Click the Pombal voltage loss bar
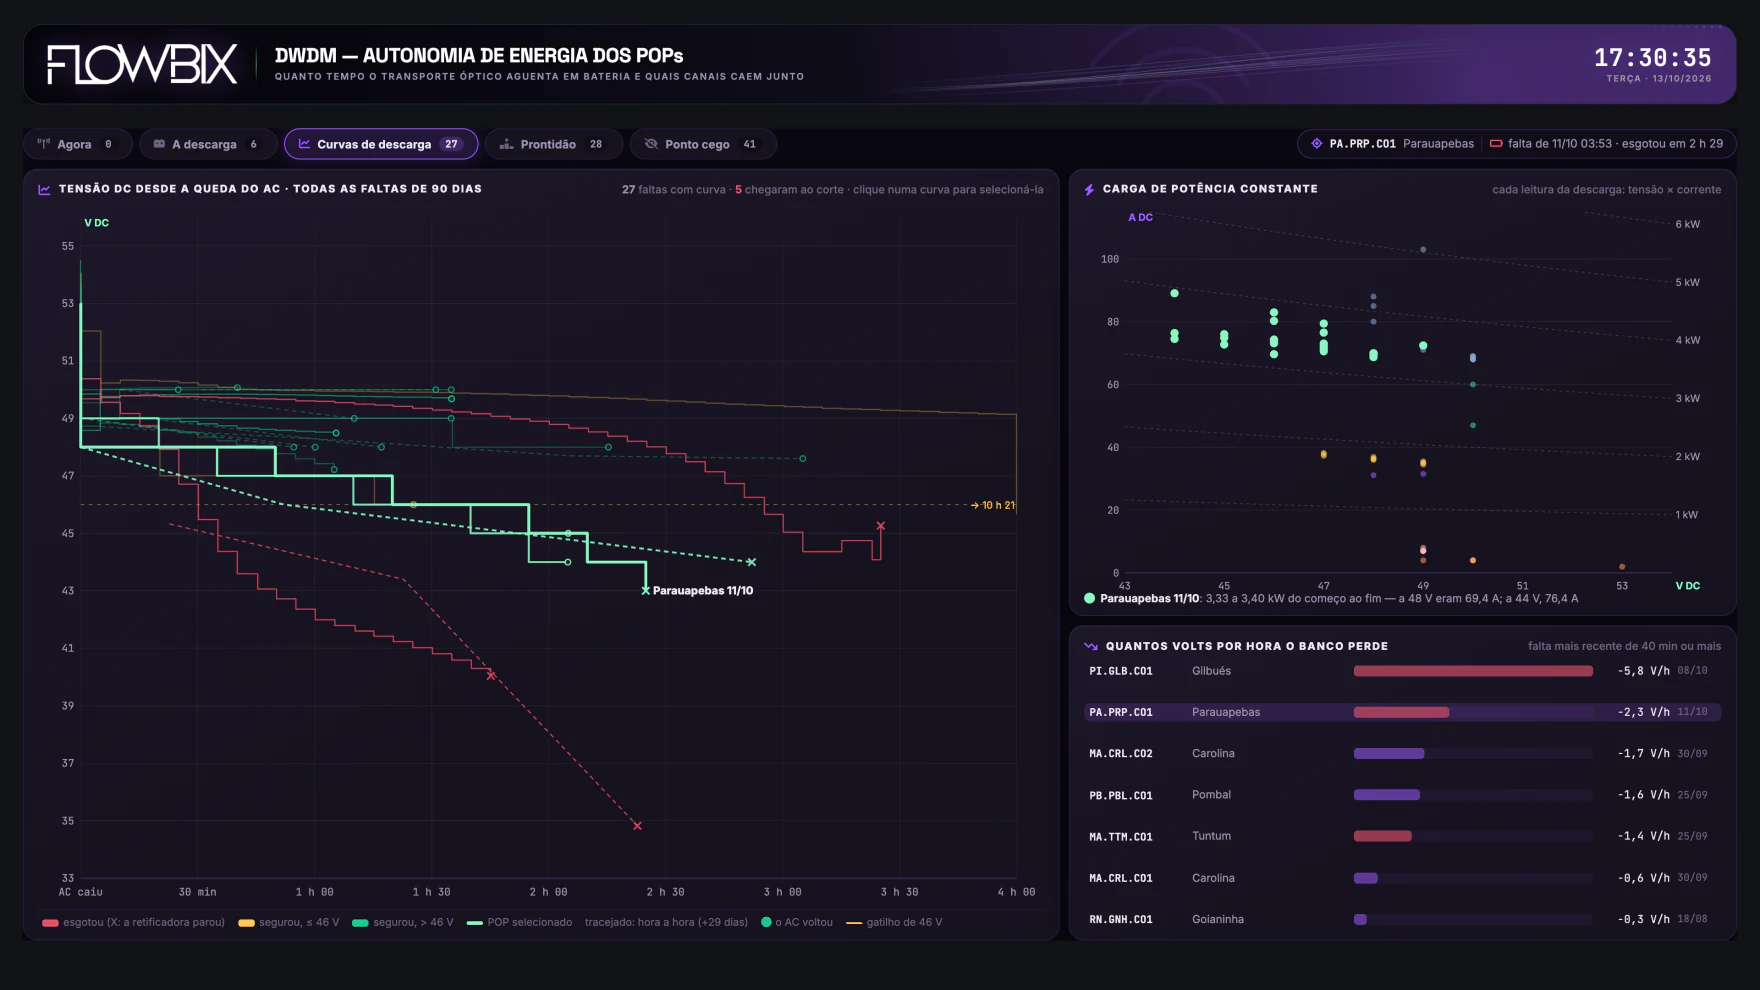This screenshot has width=1760, height=990. click(1473, 795)
